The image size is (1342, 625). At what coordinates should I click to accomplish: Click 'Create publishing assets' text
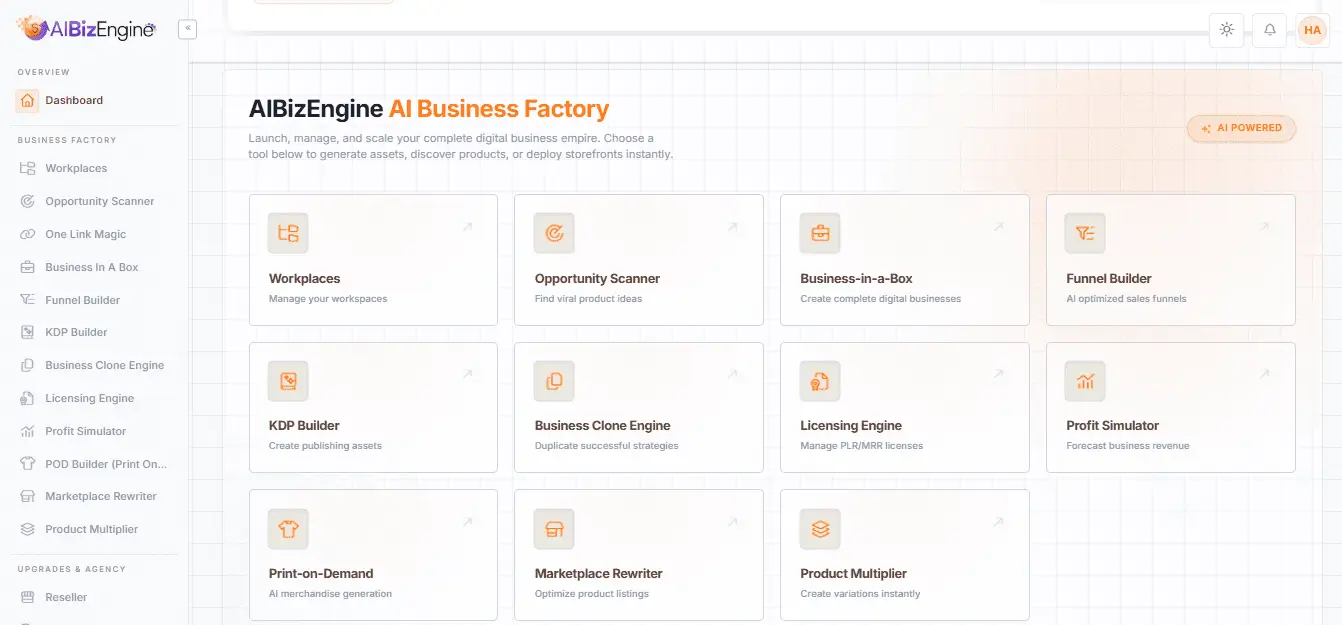[326, 446]
